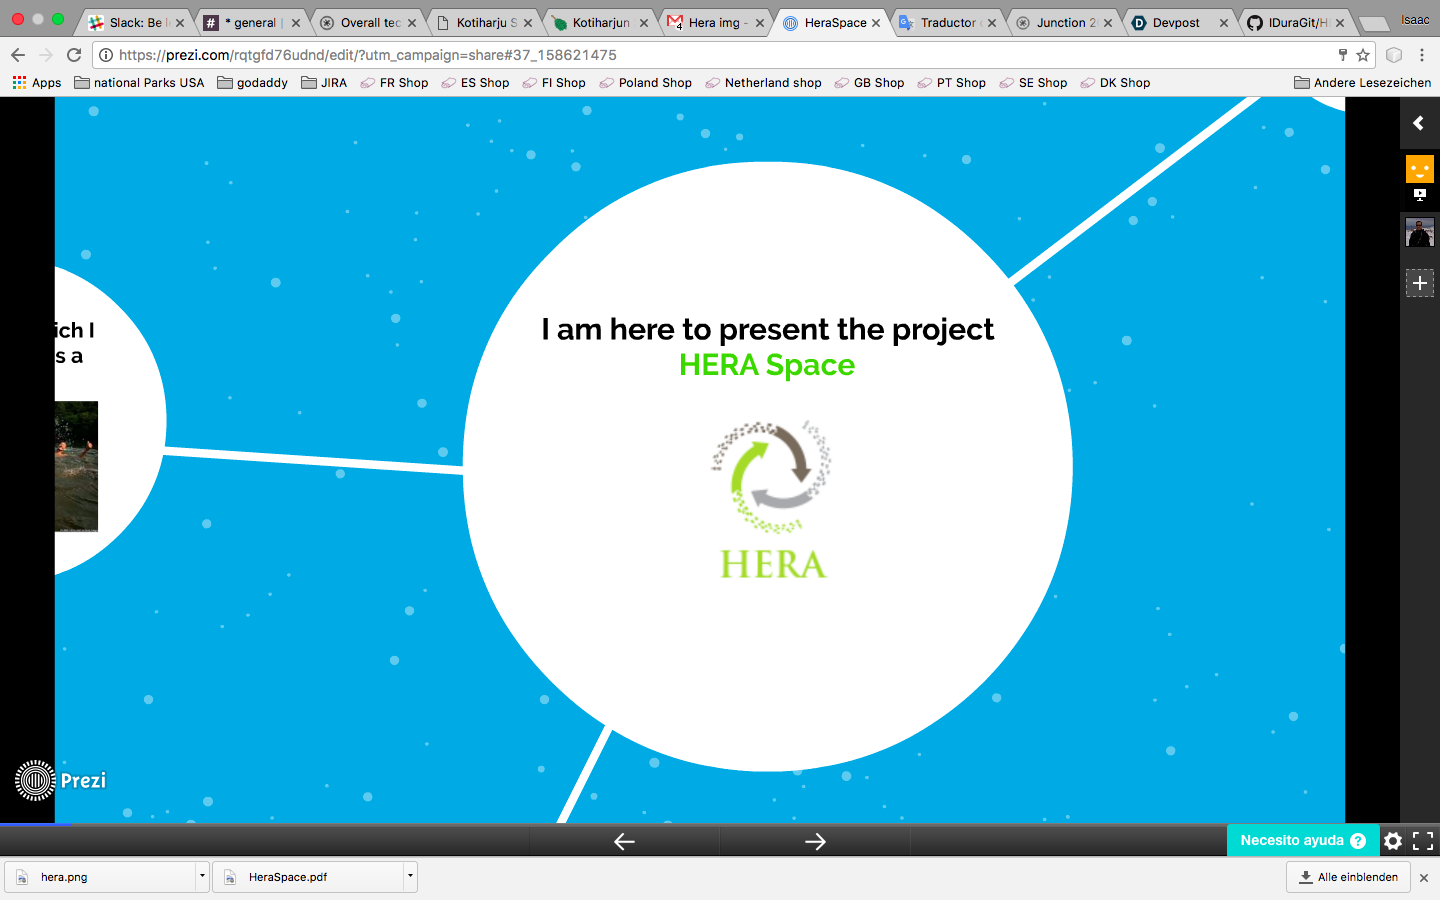Click the Necesito ayuda help button

[1303, 841]
